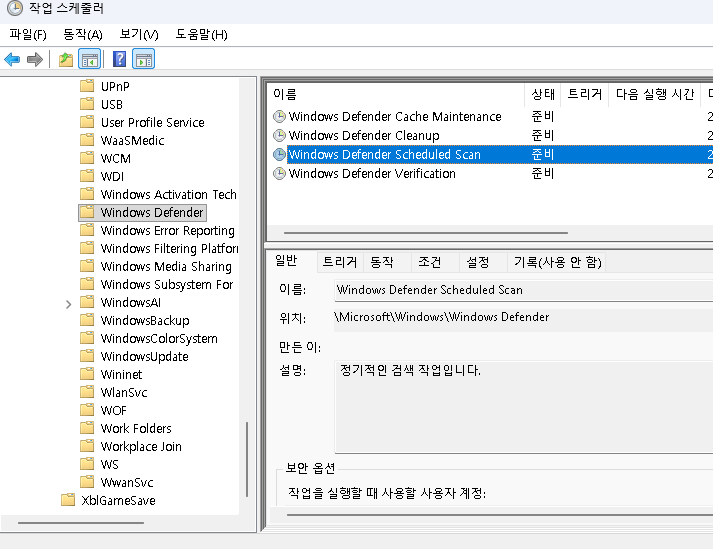713x549 pixels.
Task: Open the 동작(A) menu
Action: [x=82, y=34]
